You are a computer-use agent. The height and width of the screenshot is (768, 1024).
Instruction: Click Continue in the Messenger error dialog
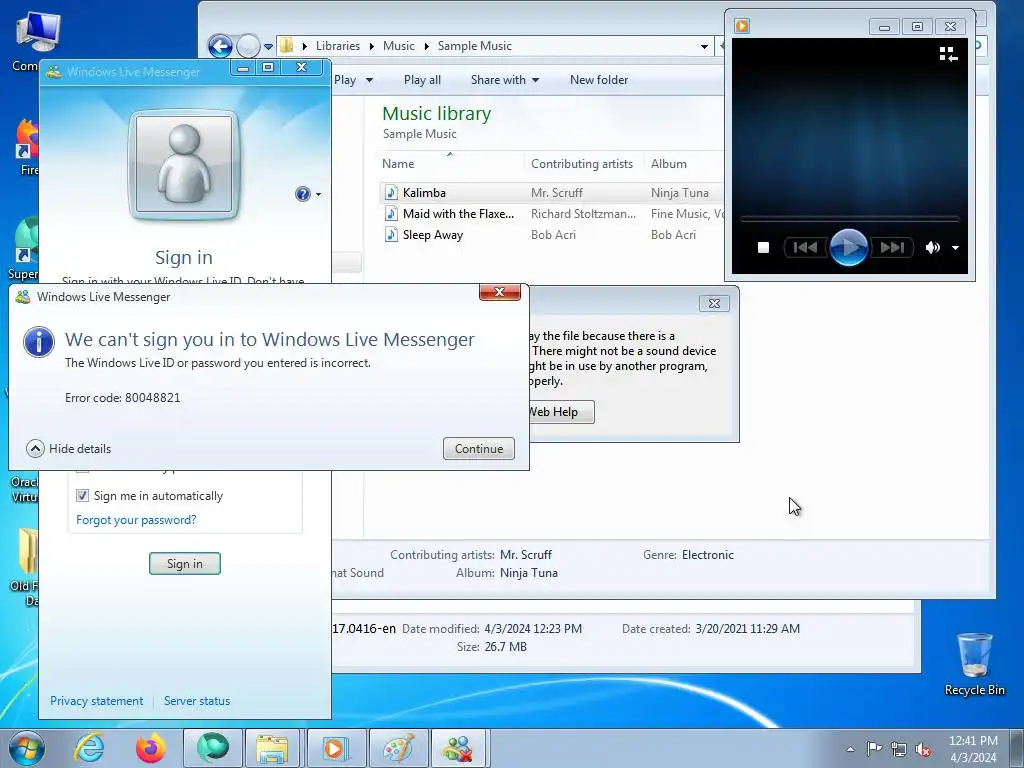point(479,449)
